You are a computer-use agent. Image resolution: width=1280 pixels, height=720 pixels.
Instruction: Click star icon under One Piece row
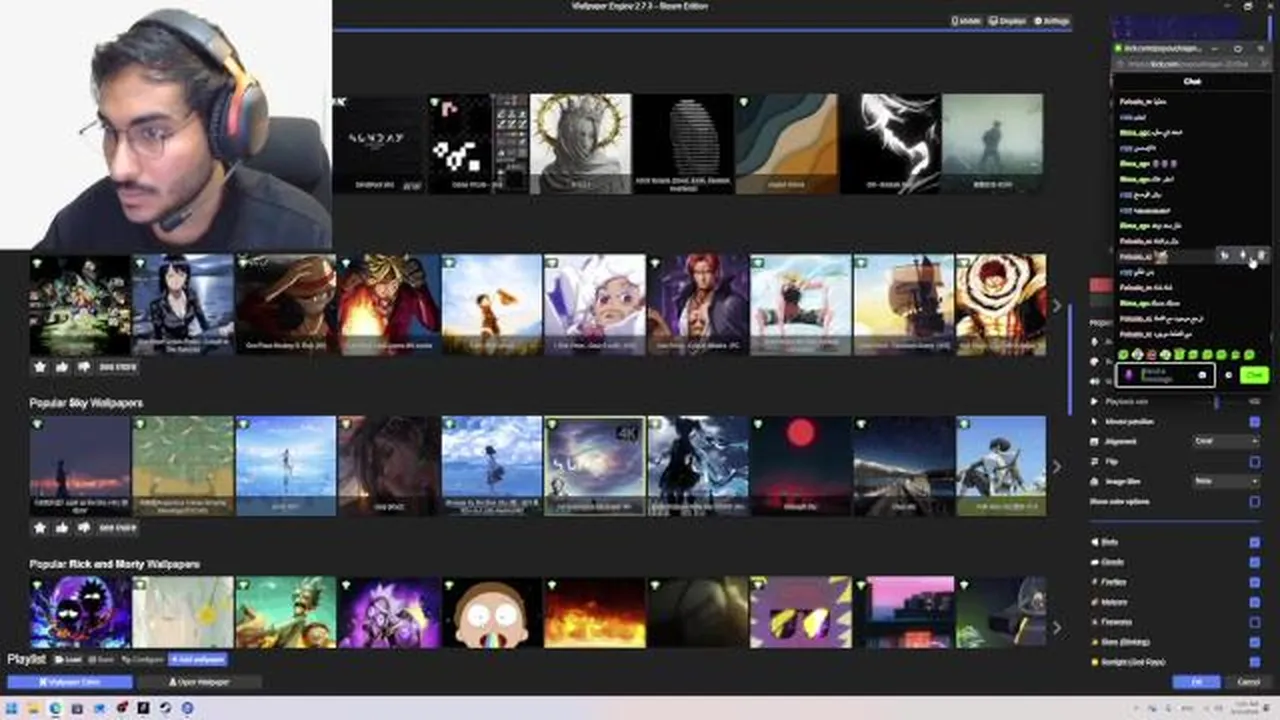pos(40,367)
